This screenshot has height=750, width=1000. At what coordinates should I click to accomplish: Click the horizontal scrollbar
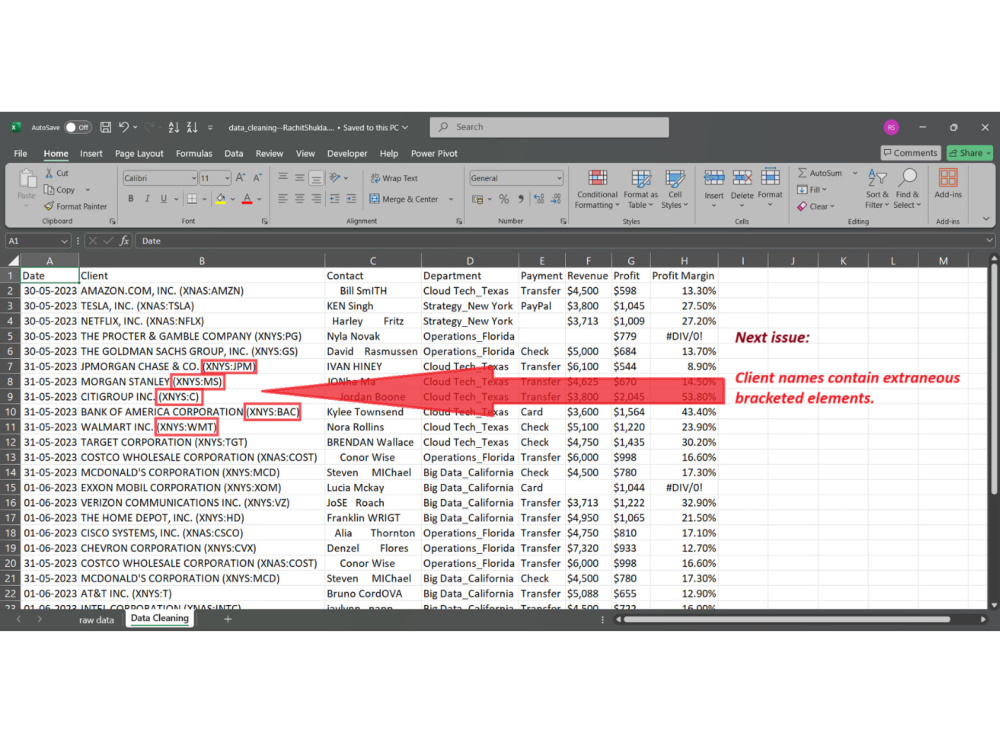(787, 619)
